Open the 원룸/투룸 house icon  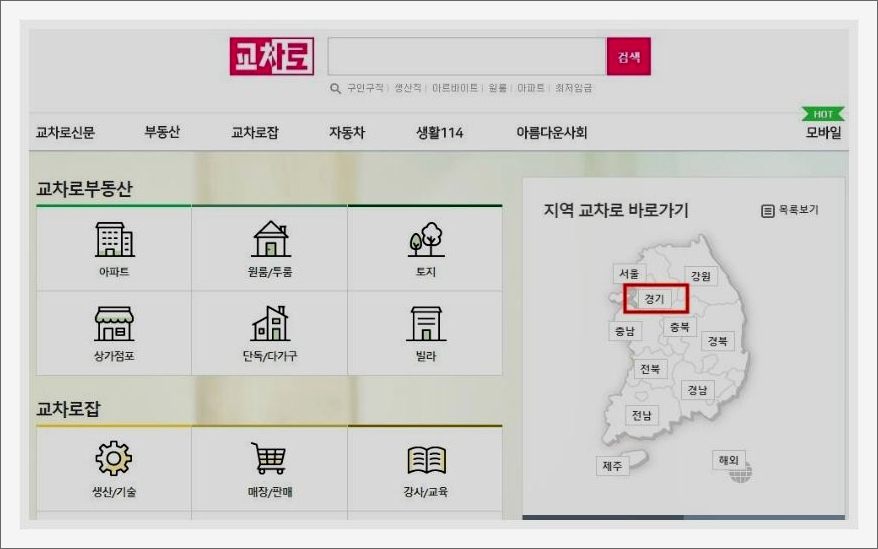tap(270, 239)
